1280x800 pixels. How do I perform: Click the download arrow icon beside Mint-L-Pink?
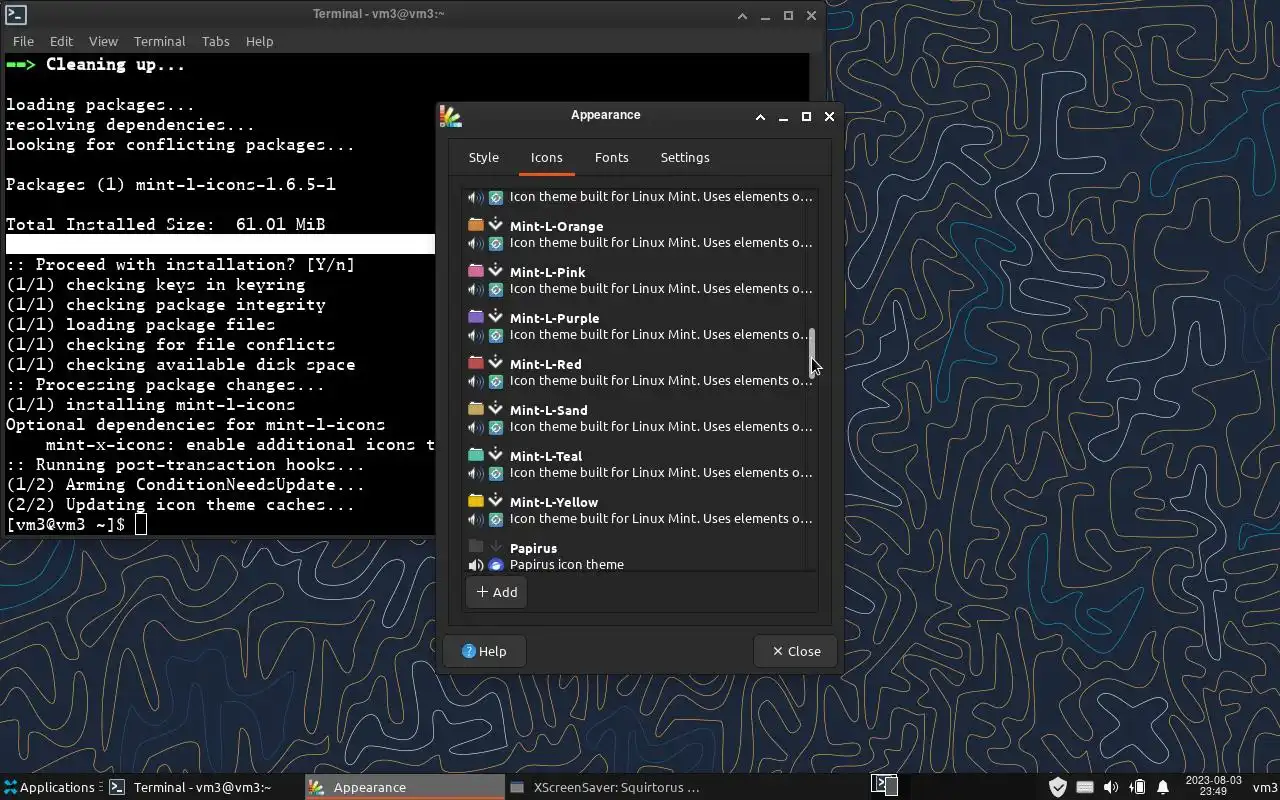tap(495, 271)
